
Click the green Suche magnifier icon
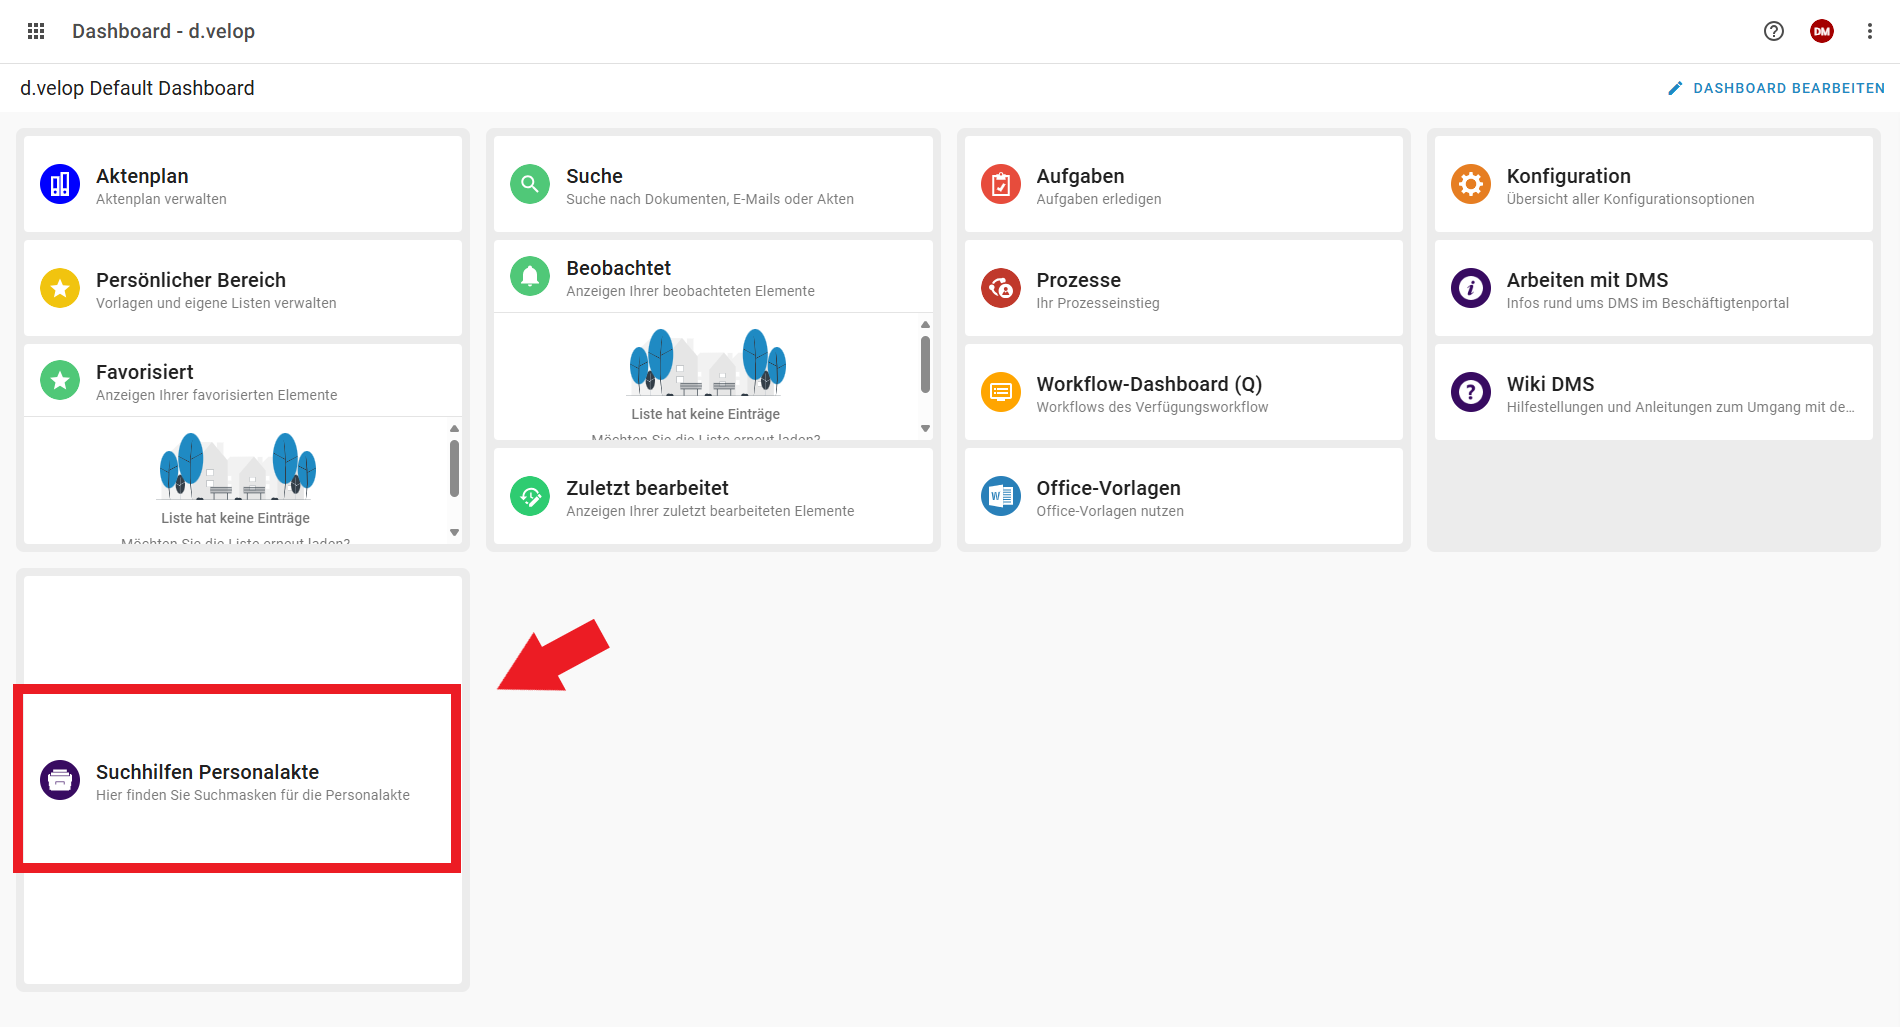[x=530, y=184]
